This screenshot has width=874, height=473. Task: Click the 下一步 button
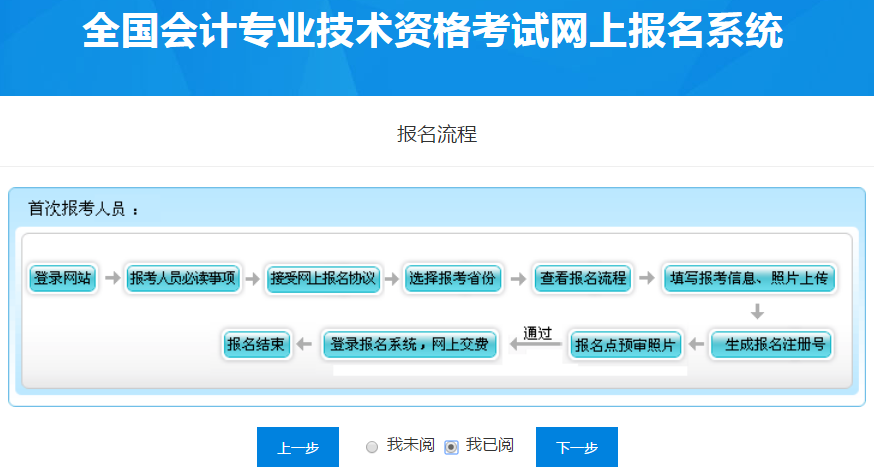coord(576,447)
